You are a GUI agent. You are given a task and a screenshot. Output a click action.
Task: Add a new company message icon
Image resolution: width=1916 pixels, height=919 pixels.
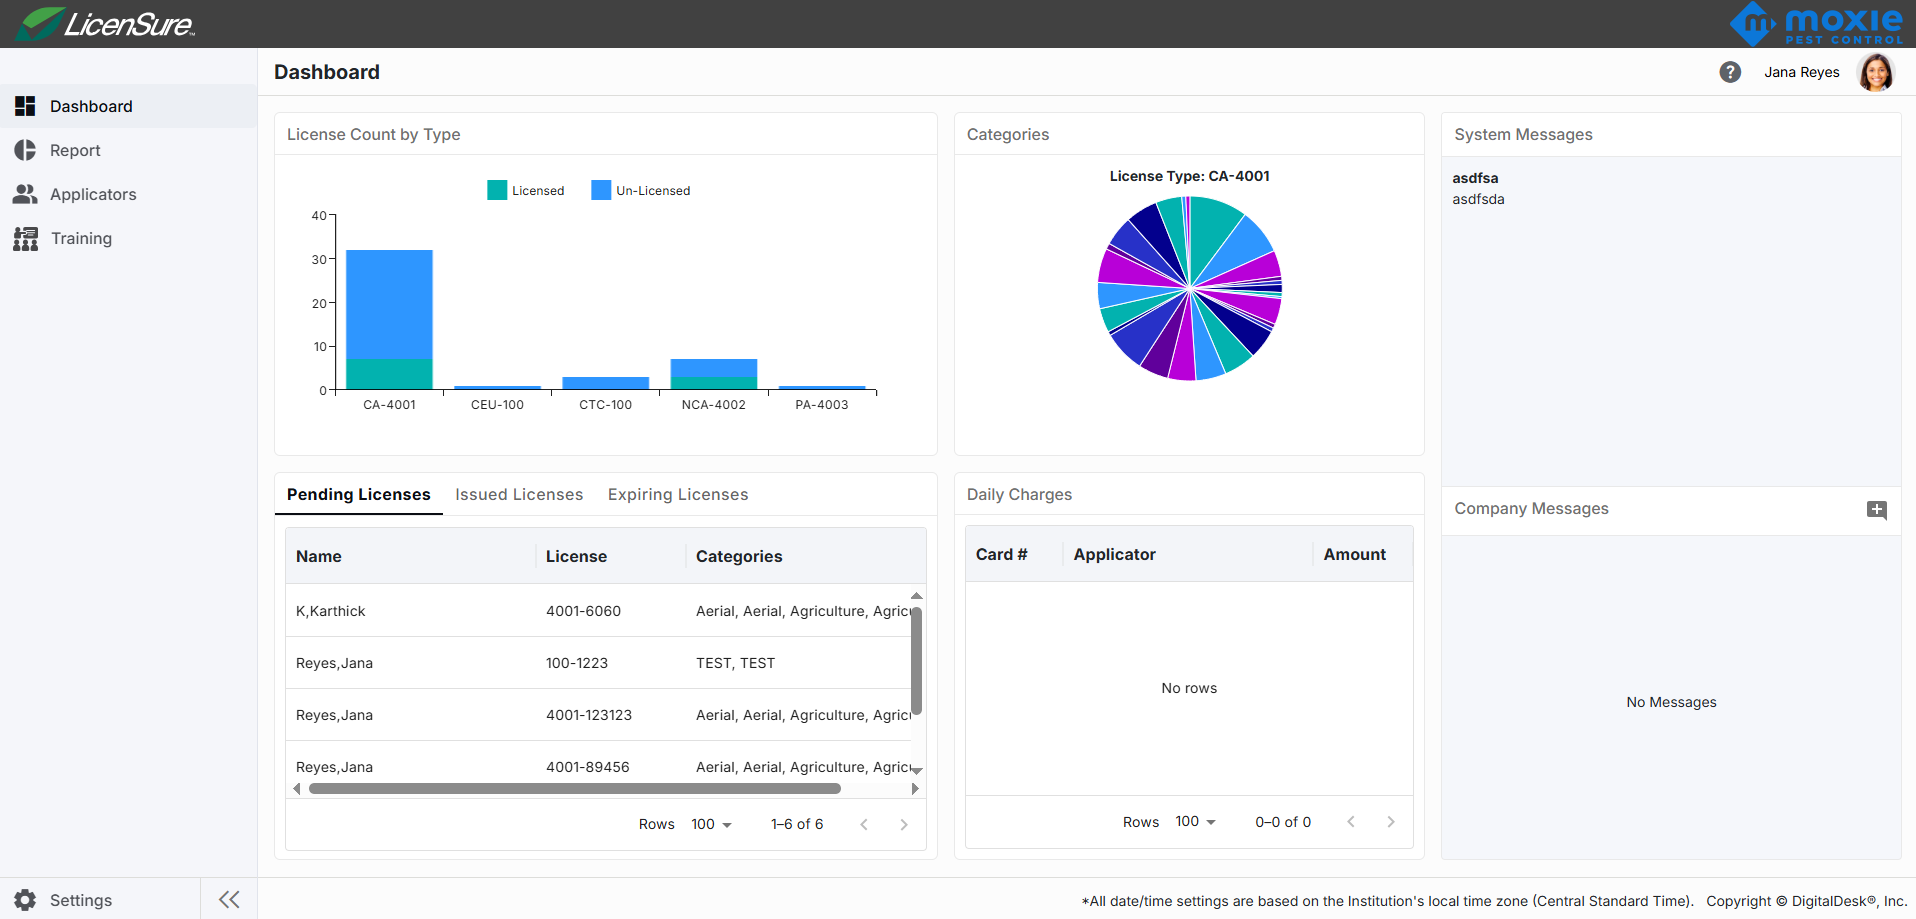[1877, 510]
